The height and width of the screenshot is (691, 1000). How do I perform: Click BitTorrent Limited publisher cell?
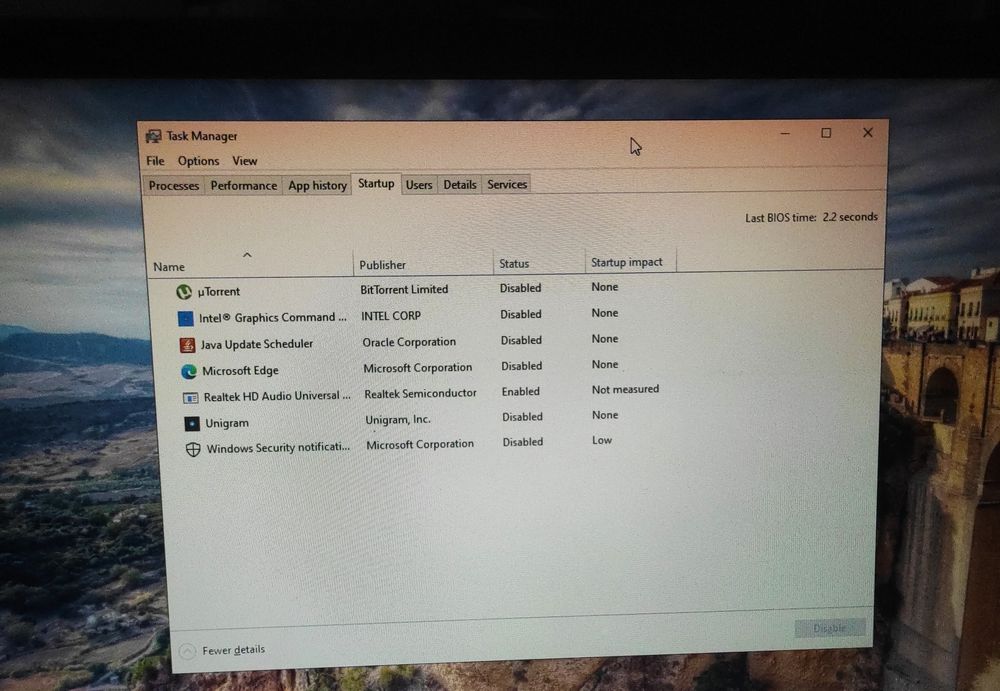pos(404,290)
